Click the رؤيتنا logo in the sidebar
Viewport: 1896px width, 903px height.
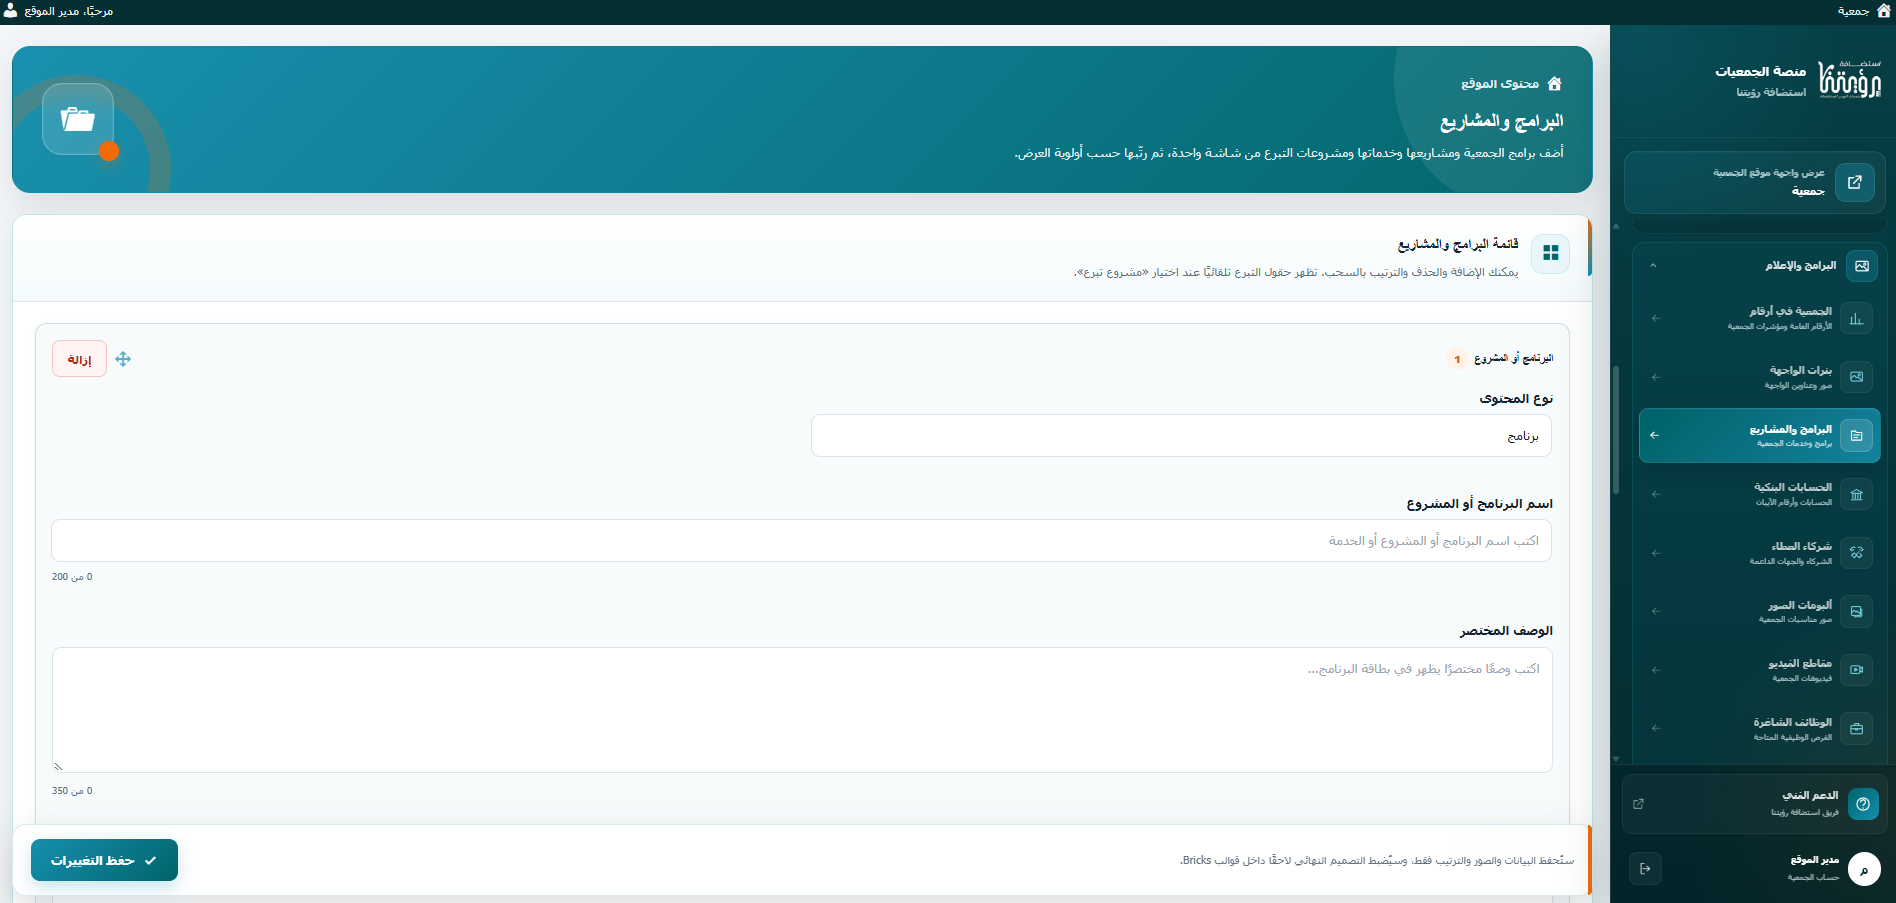point(1849,79)
